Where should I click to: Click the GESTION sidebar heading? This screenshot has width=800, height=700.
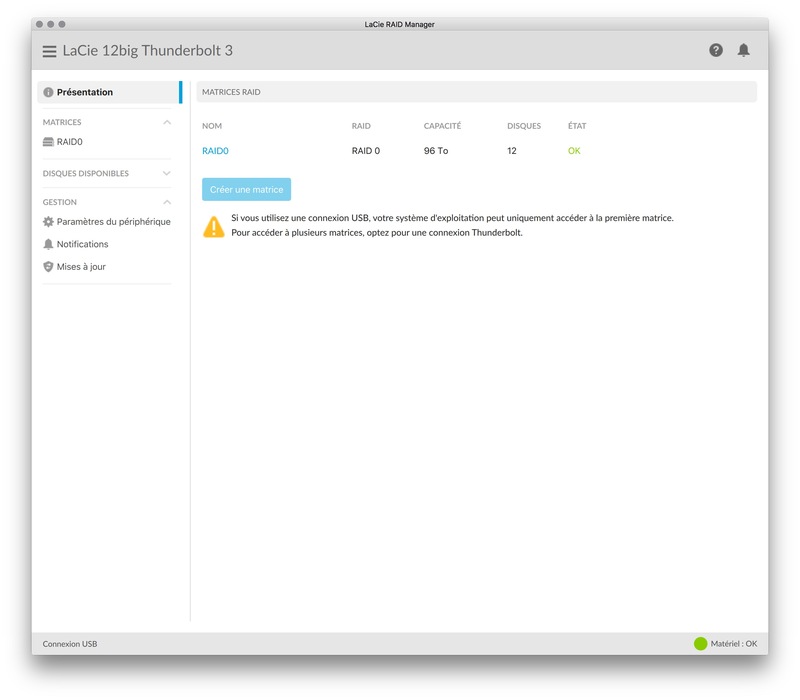(x=60, y=203)
